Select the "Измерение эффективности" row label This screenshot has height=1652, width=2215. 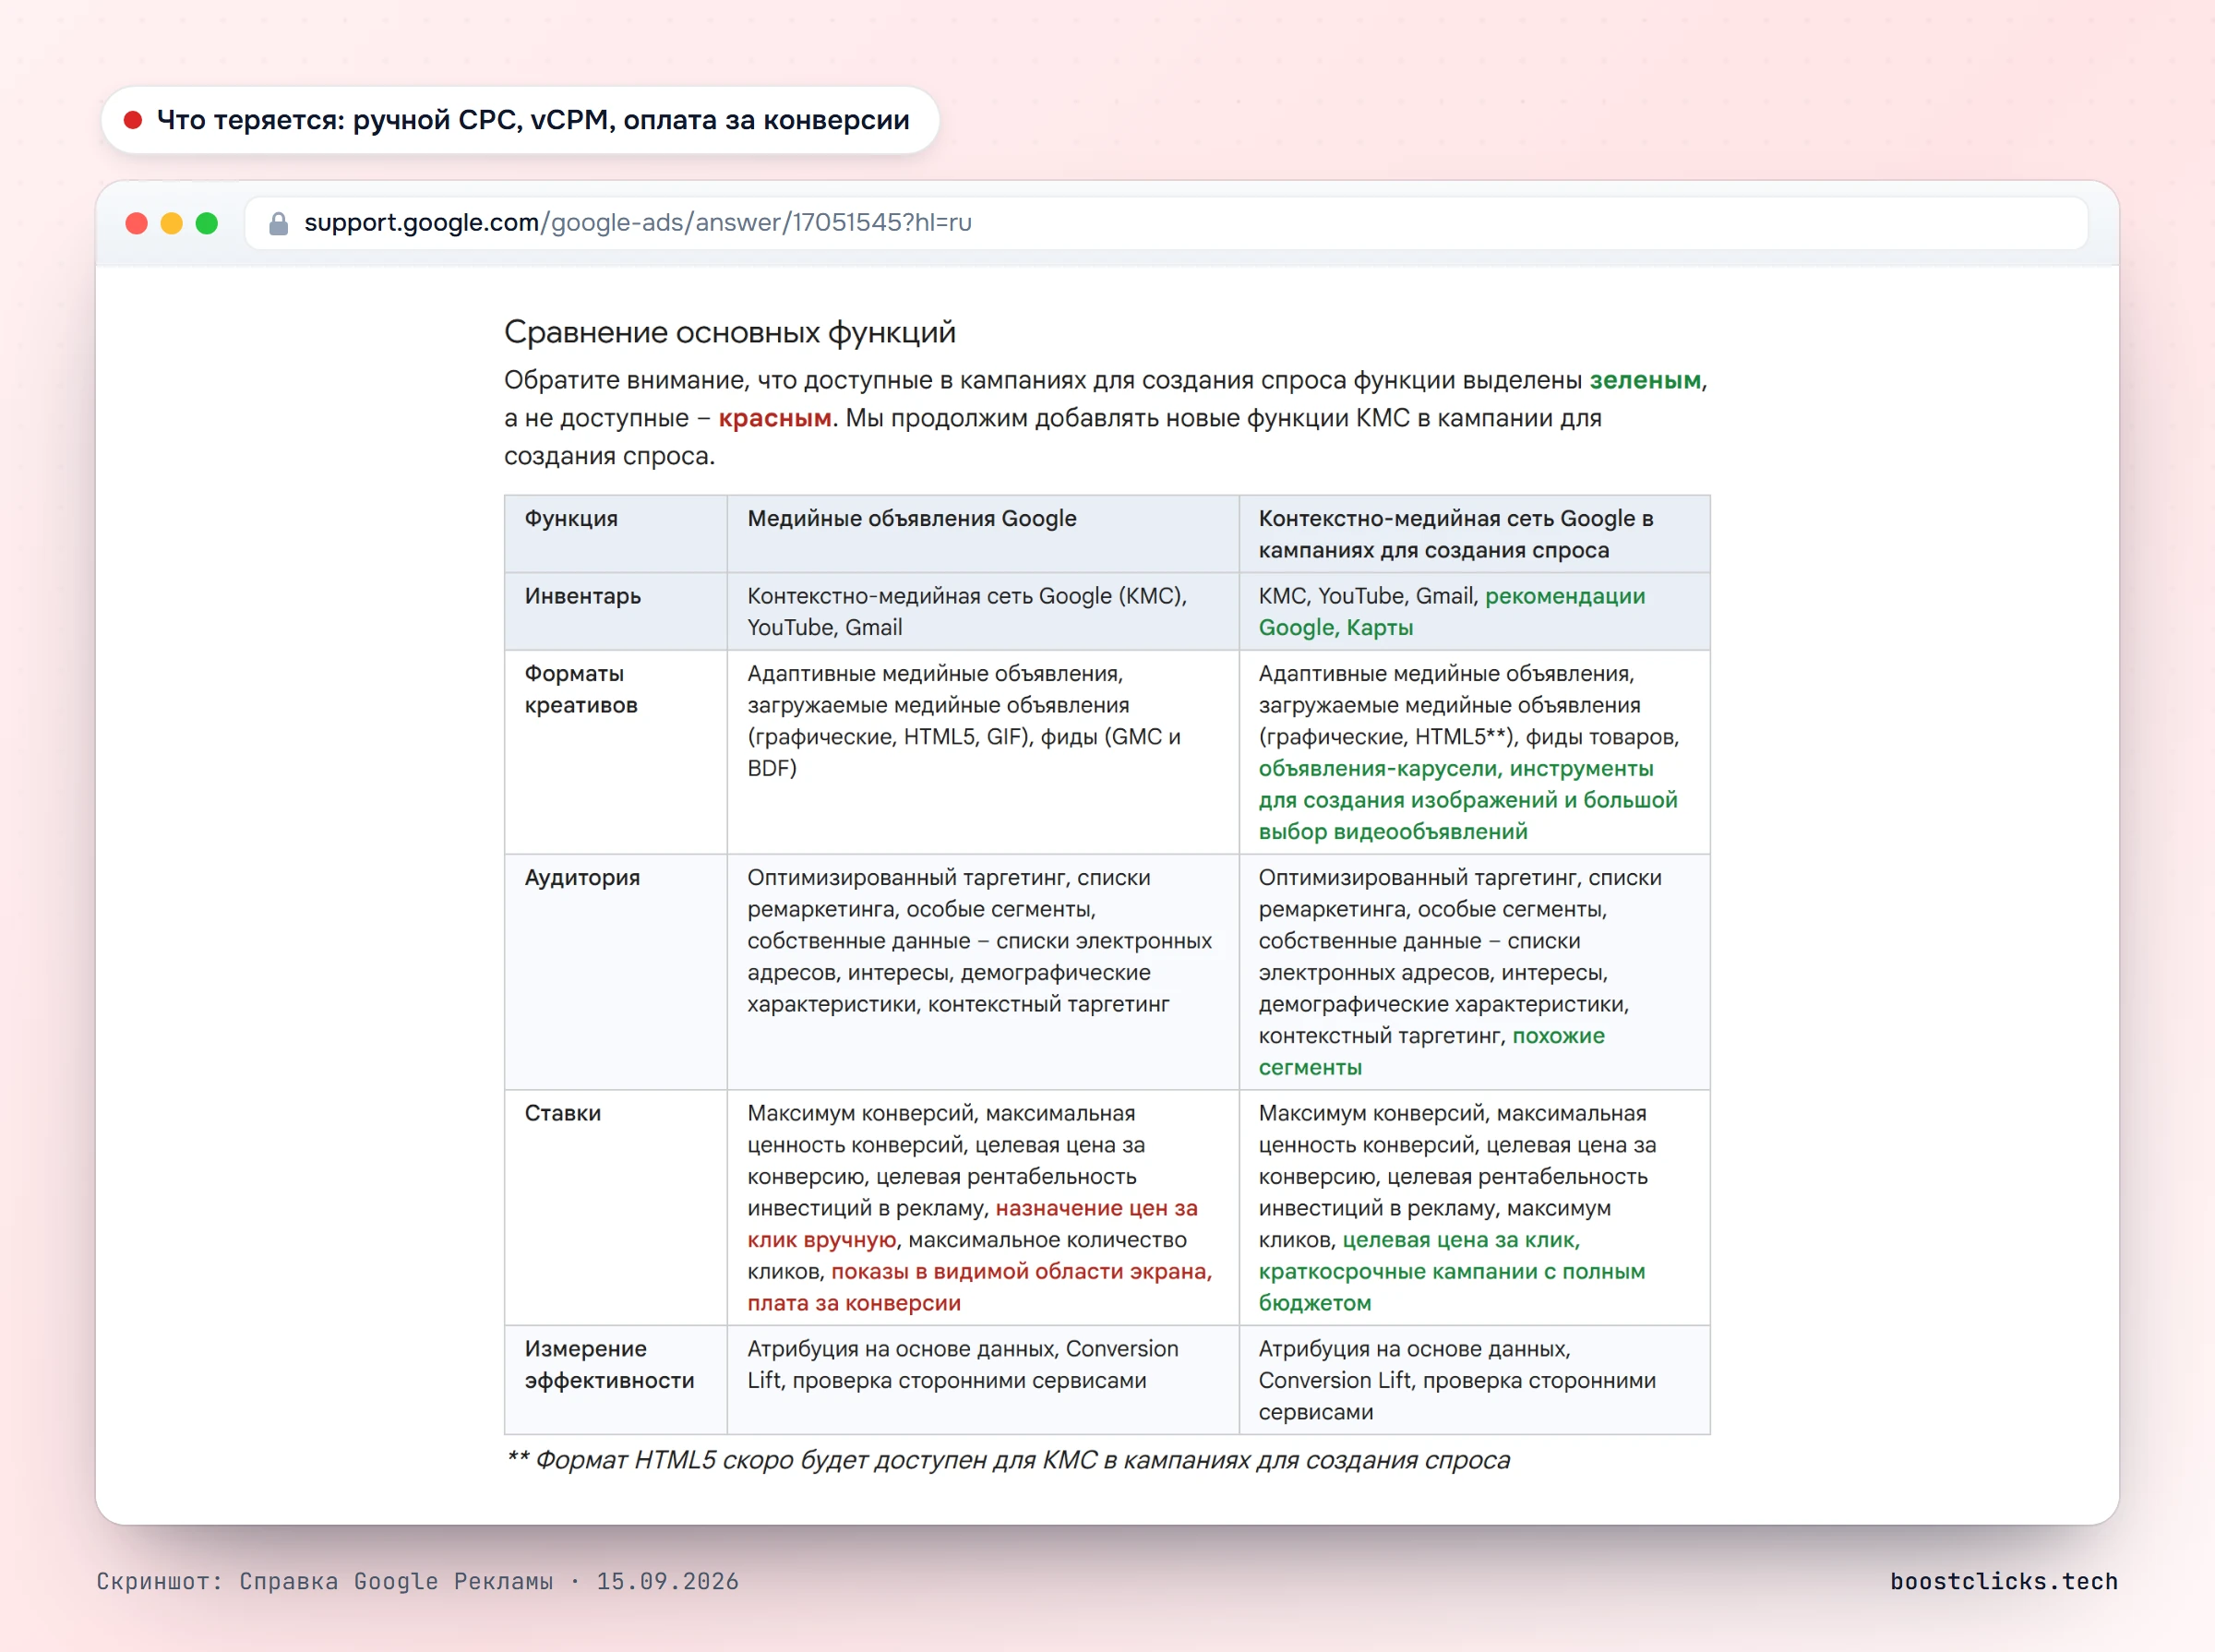[609, 1364]
